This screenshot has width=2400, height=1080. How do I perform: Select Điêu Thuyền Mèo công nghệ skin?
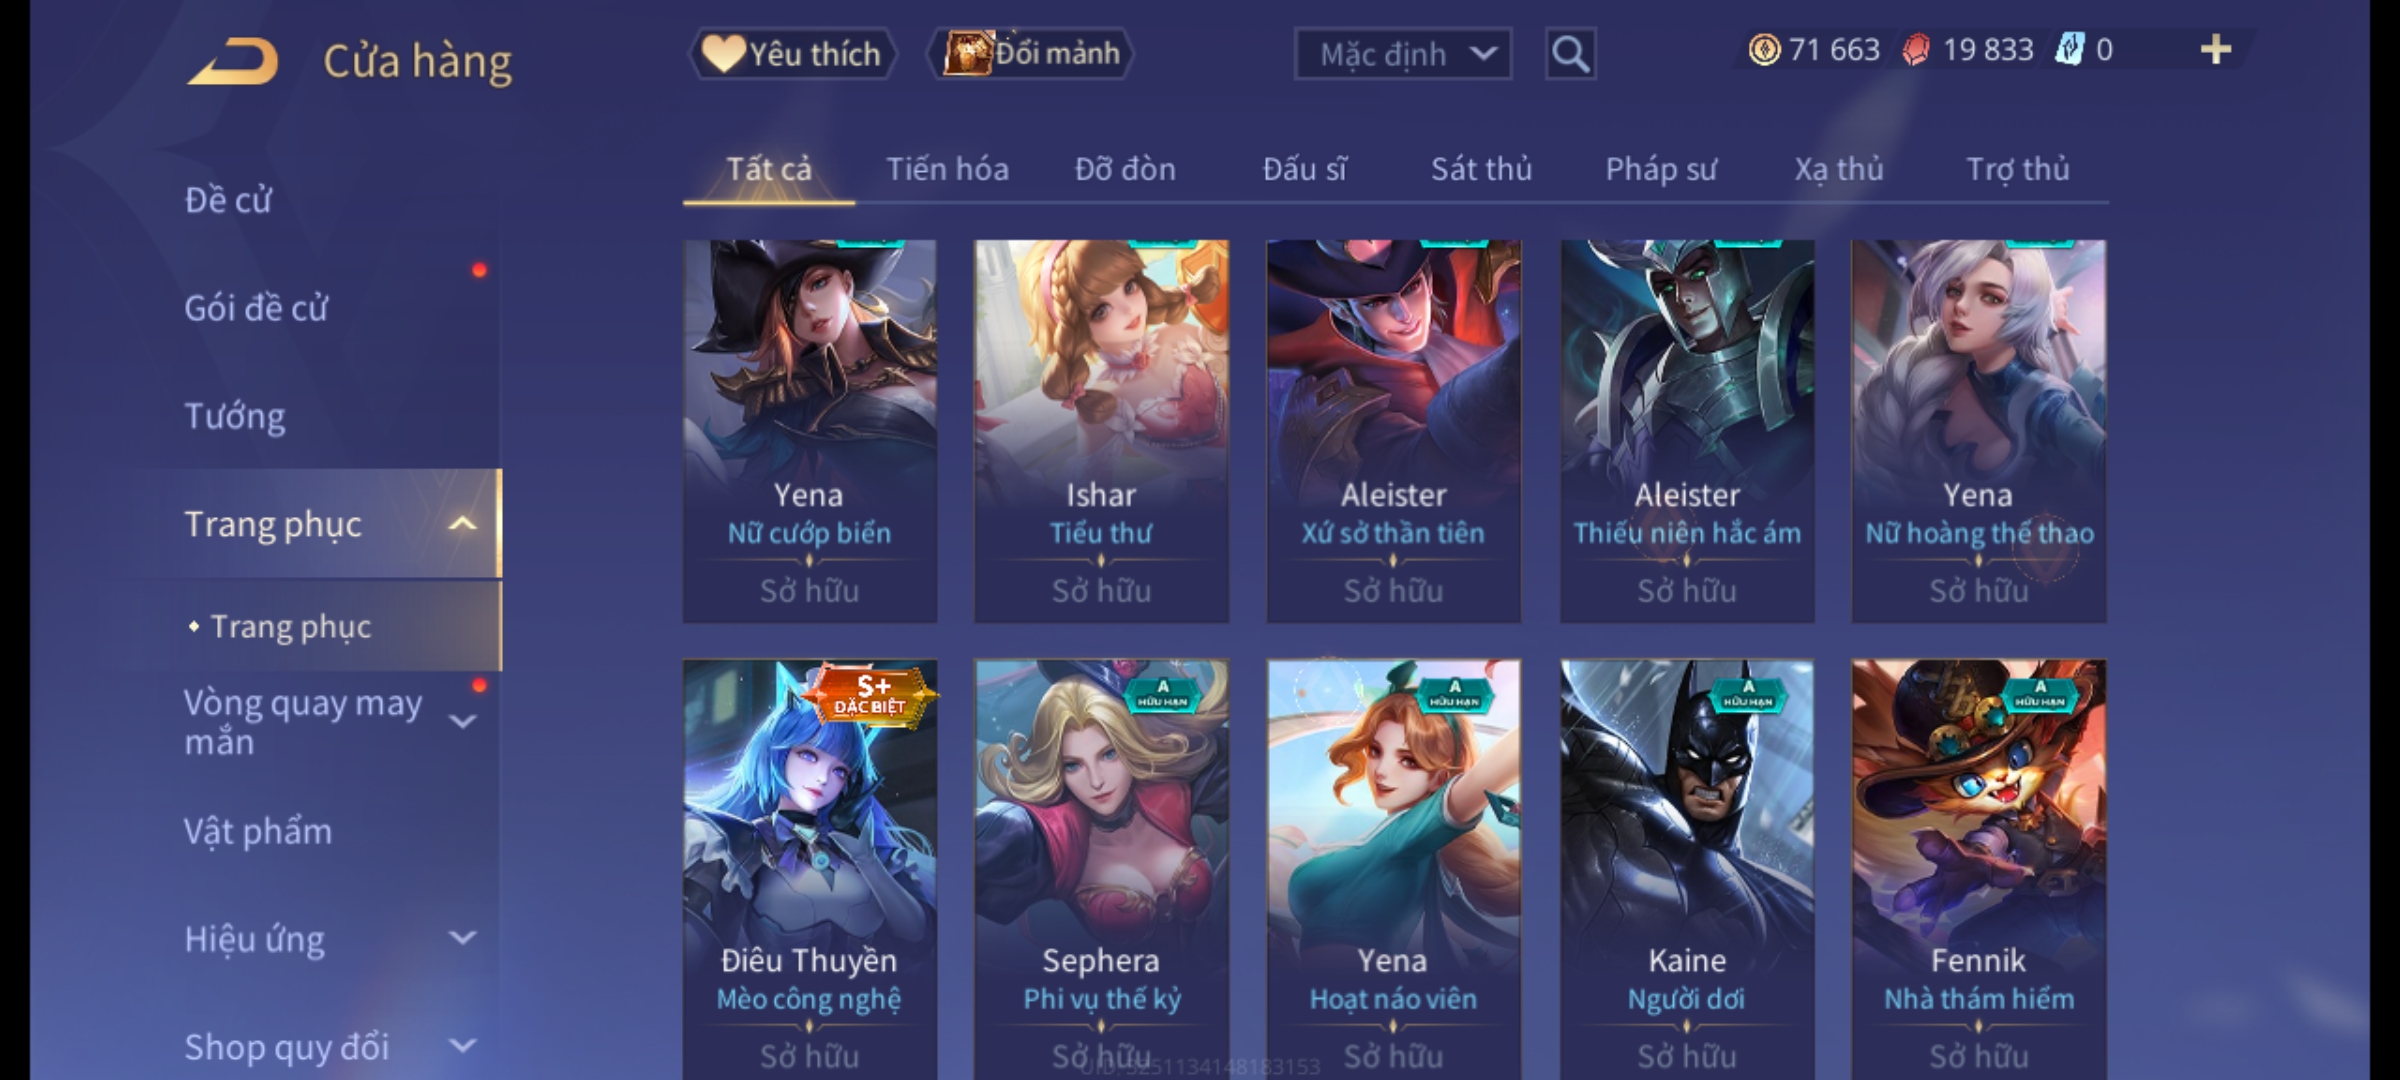tap(810, 869)
